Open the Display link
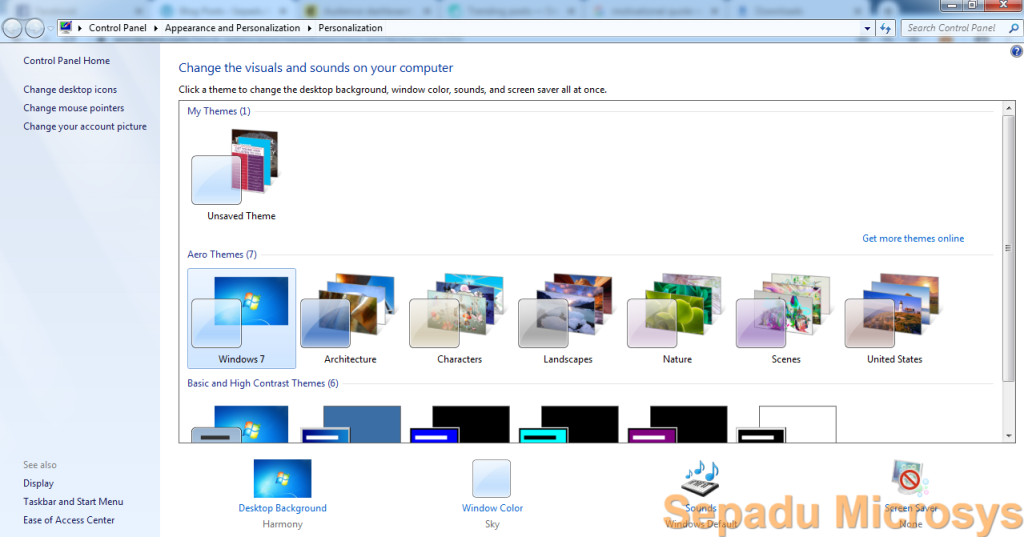This screenshot has width=1024, height=537. point(39,483)
